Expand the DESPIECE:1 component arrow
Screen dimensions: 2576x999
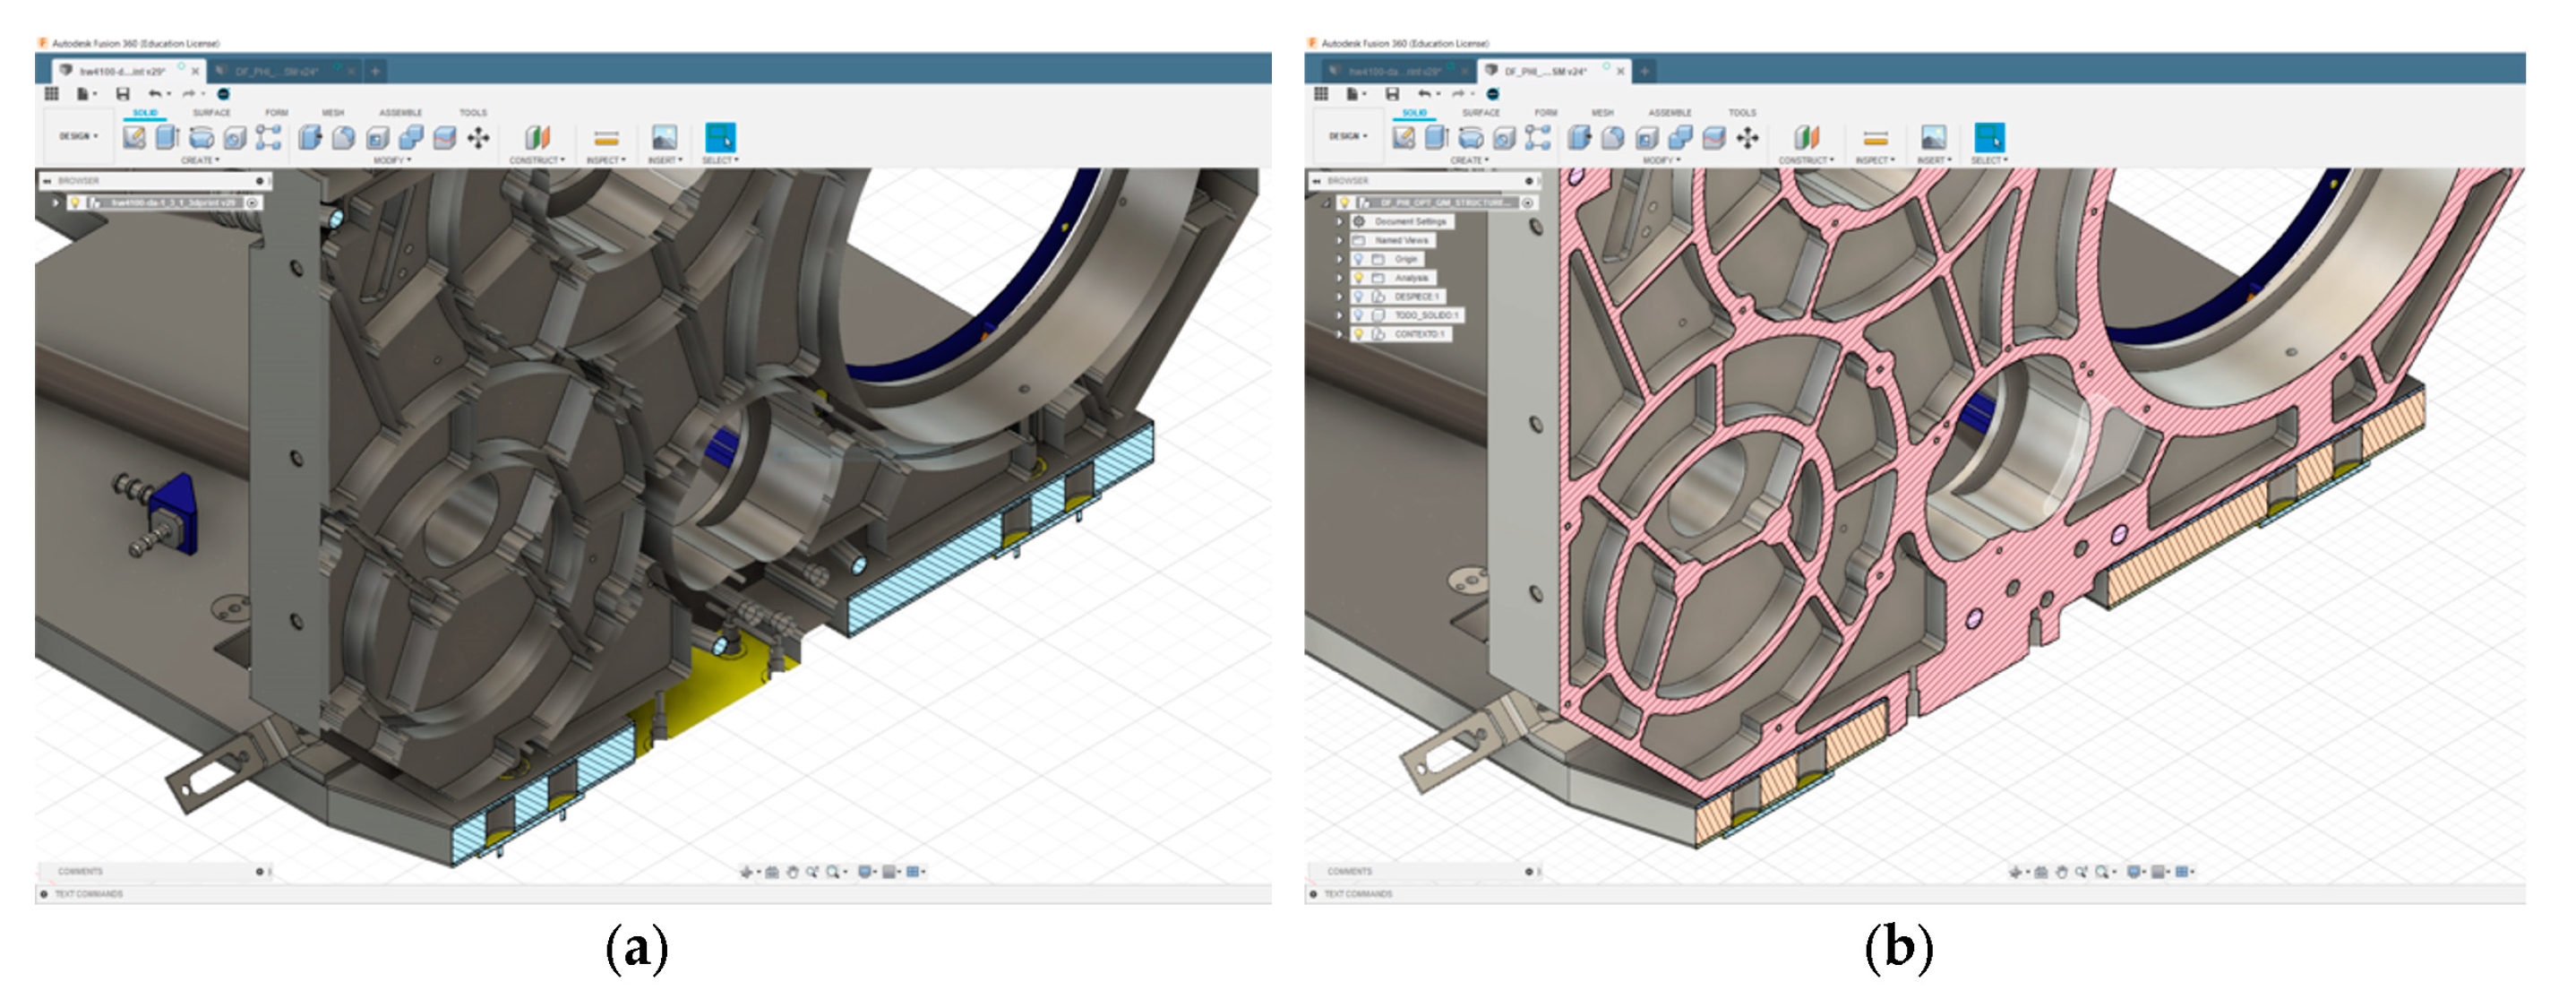click(1340, 297)
